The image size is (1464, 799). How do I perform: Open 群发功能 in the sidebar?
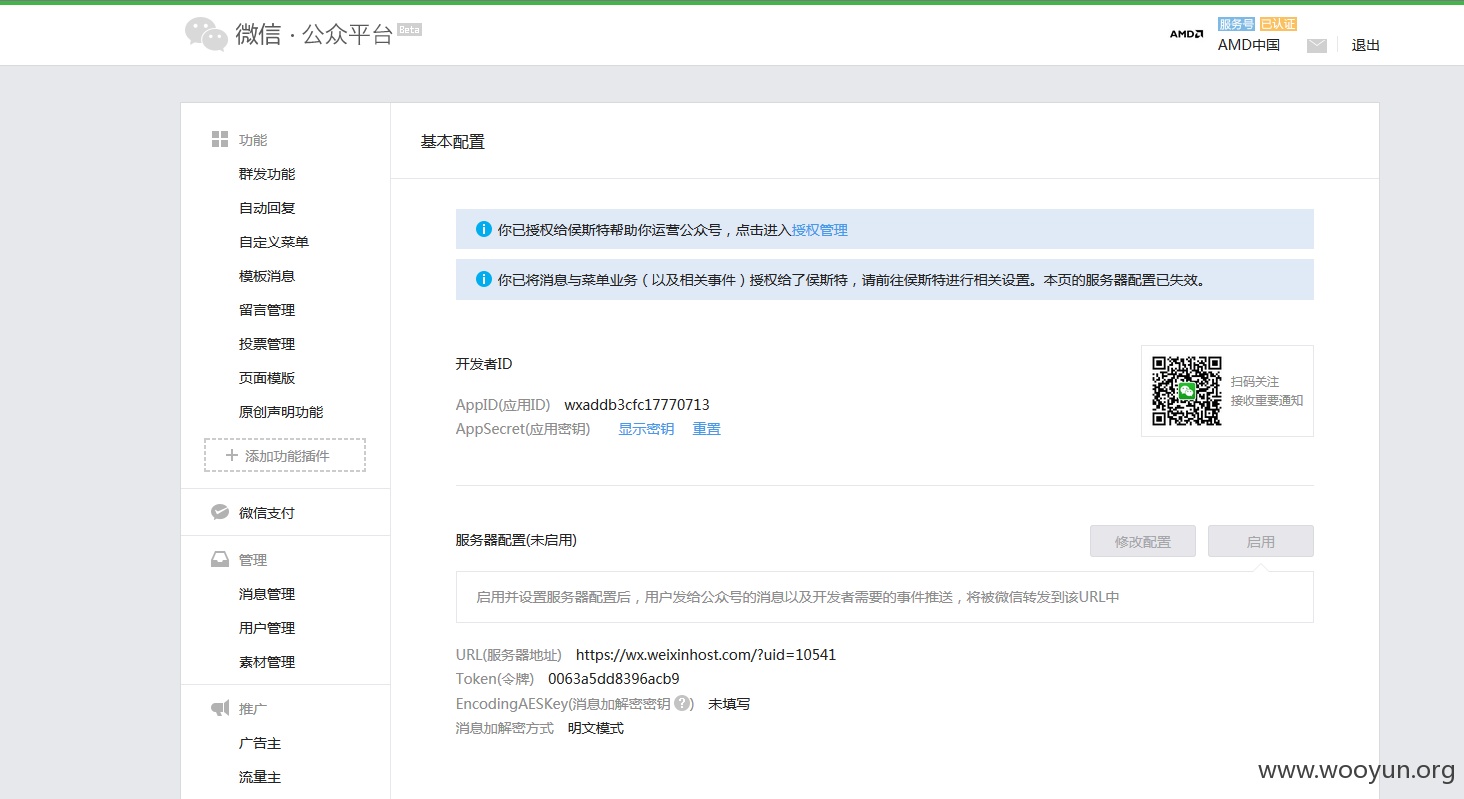pyautogui.click(x=267, y=174)
